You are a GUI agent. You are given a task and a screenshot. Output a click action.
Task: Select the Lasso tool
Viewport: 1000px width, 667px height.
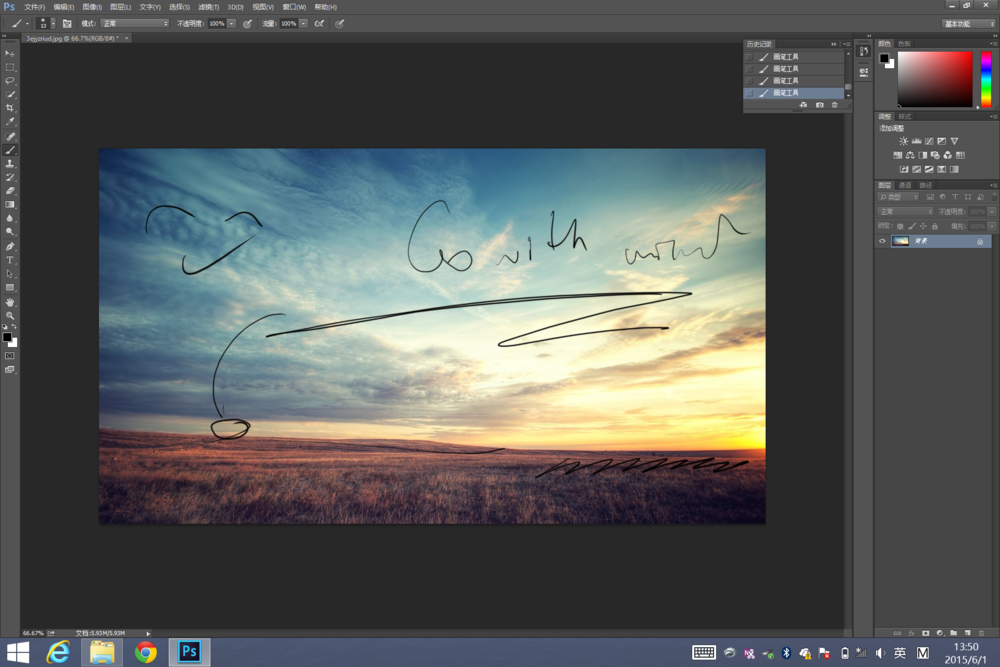10,81
